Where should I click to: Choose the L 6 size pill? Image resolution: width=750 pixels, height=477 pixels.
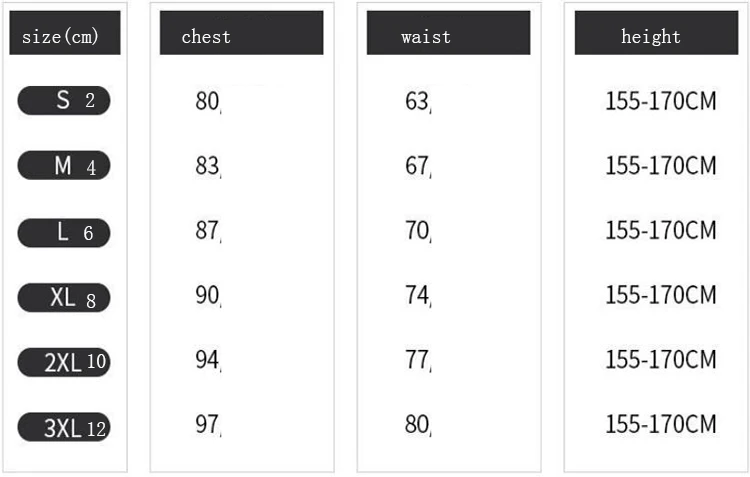click(64, 232)
